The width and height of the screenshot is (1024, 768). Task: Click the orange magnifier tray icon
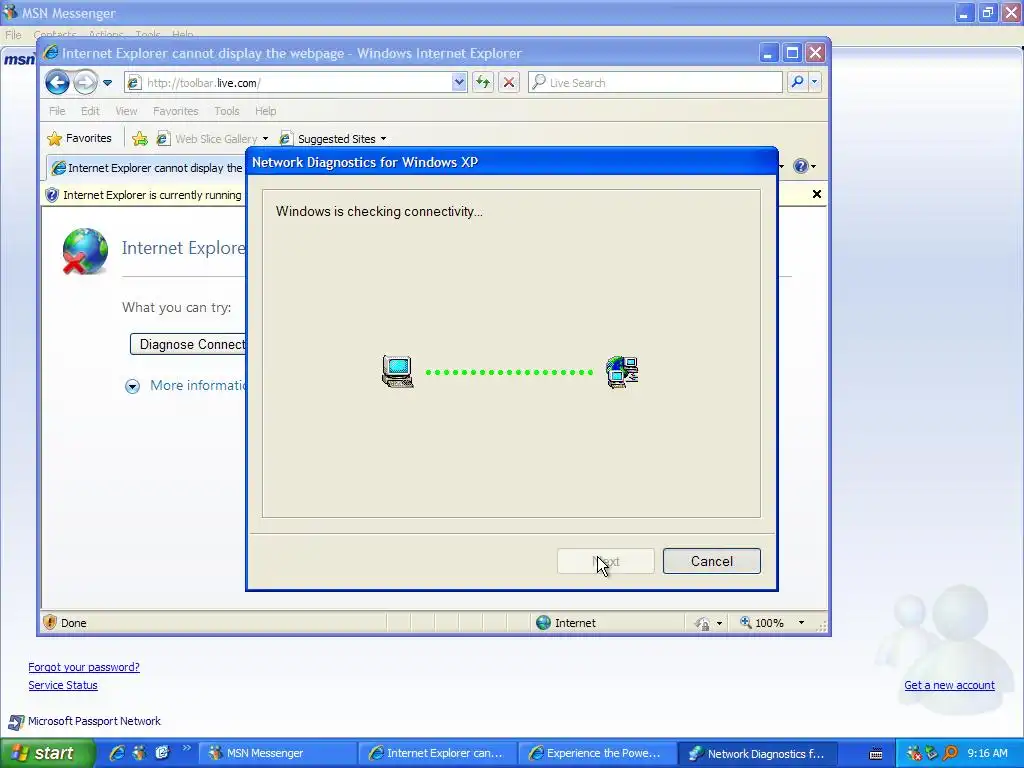950,753
